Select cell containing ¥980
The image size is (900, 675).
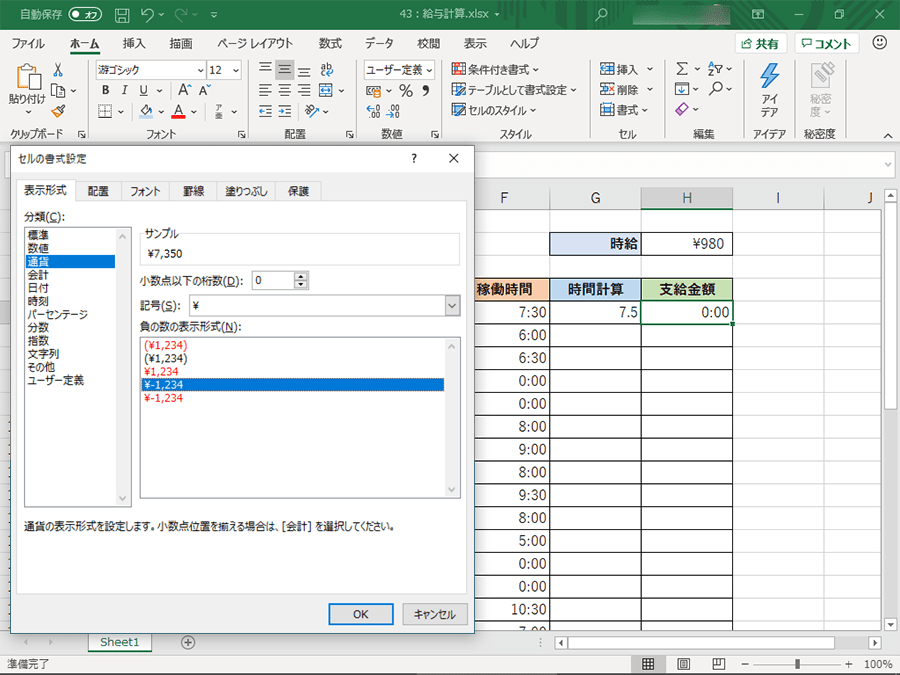[x=686, y=244]
